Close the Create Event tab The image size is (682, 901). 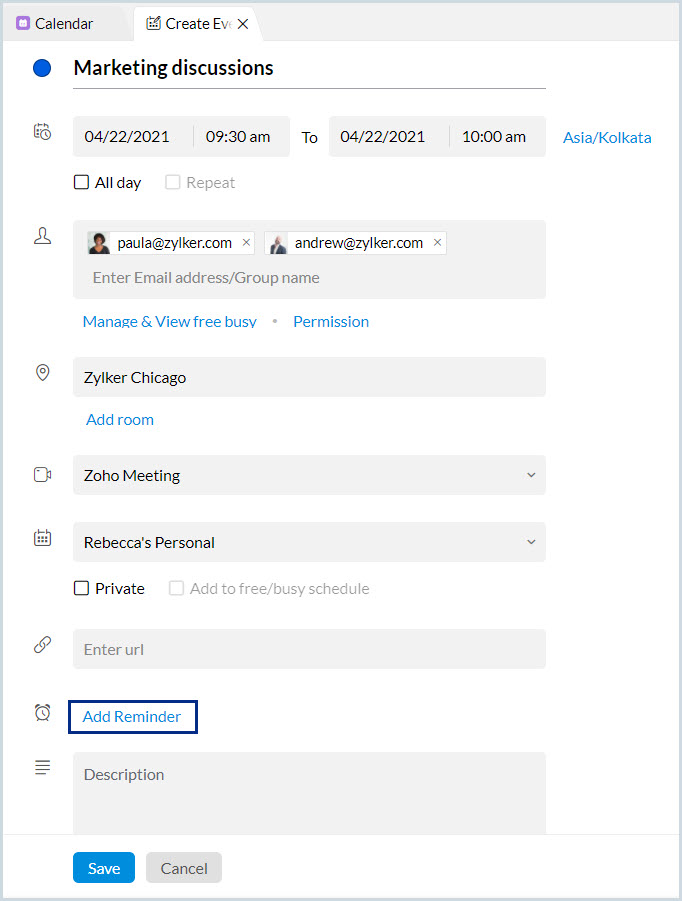click(x=243, y=24)
